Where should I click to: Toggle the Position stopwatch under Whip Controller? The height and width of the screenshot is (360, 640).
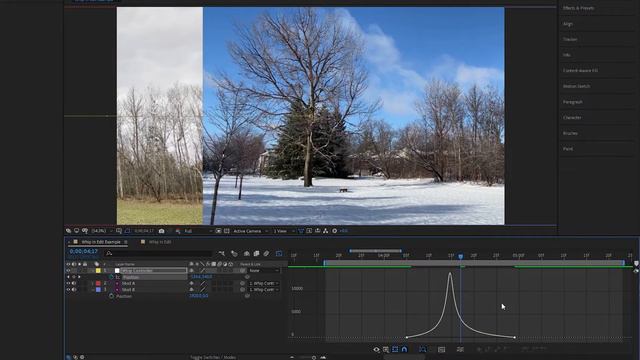click(111, 277)
